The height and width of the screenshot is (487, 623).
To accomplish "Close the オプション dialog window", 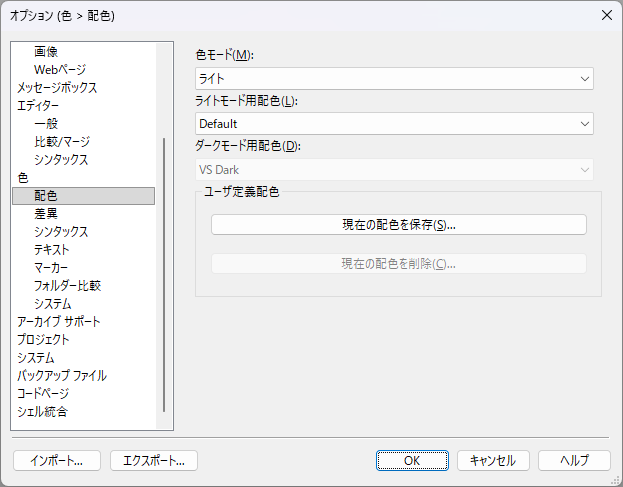I will (607, 15).
